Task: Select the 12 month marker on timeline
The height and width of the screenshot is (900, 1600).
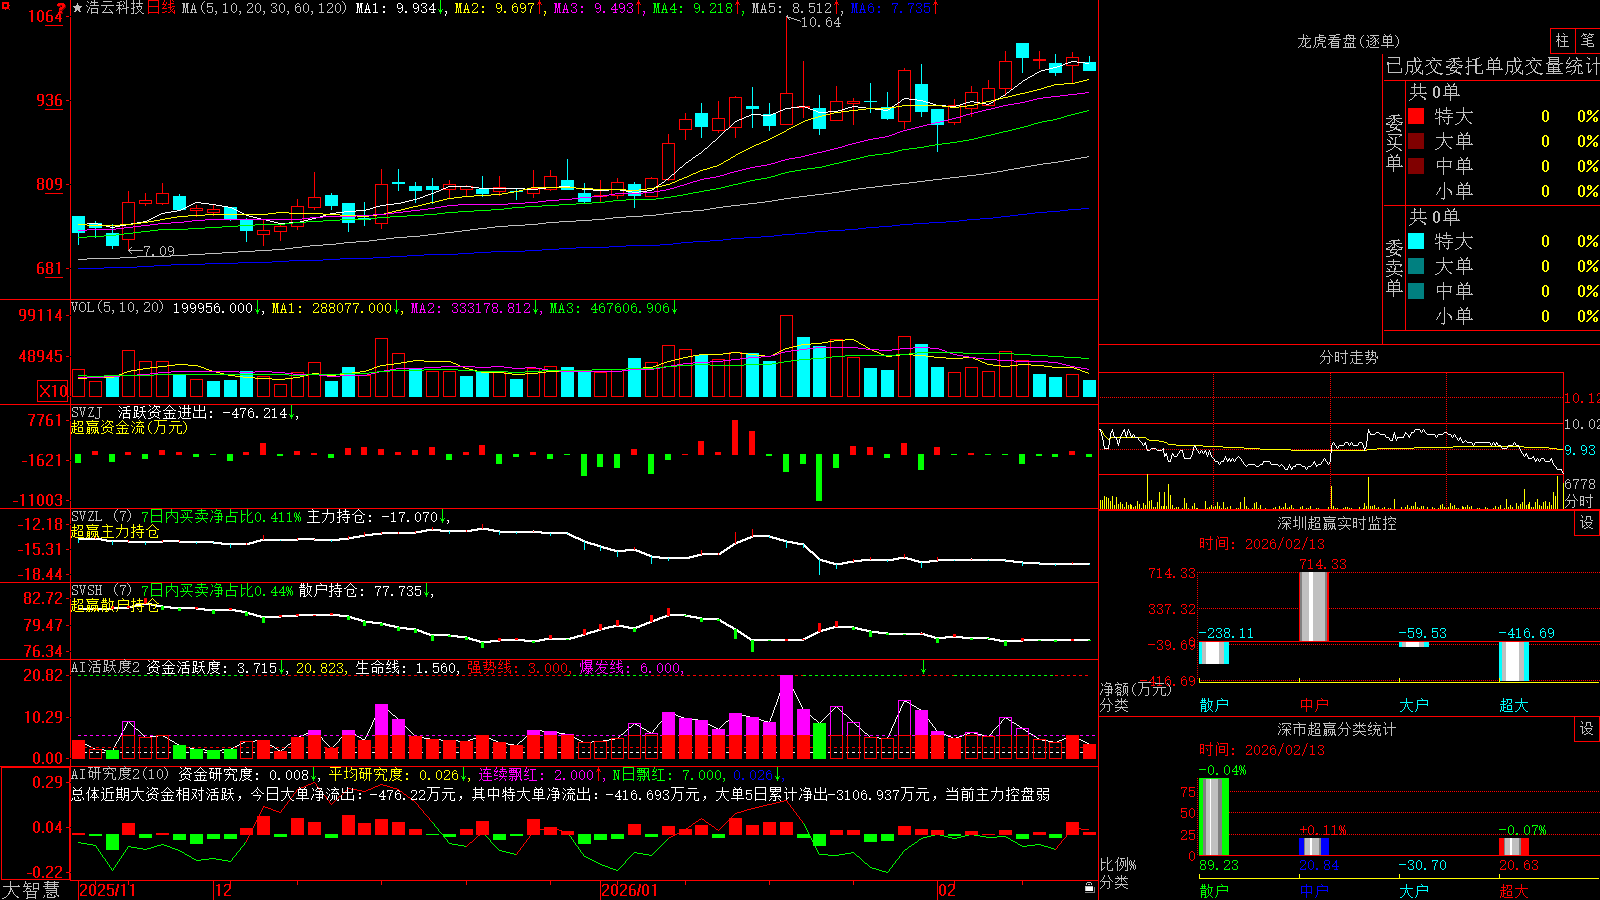Action: [x=224, y=890]
